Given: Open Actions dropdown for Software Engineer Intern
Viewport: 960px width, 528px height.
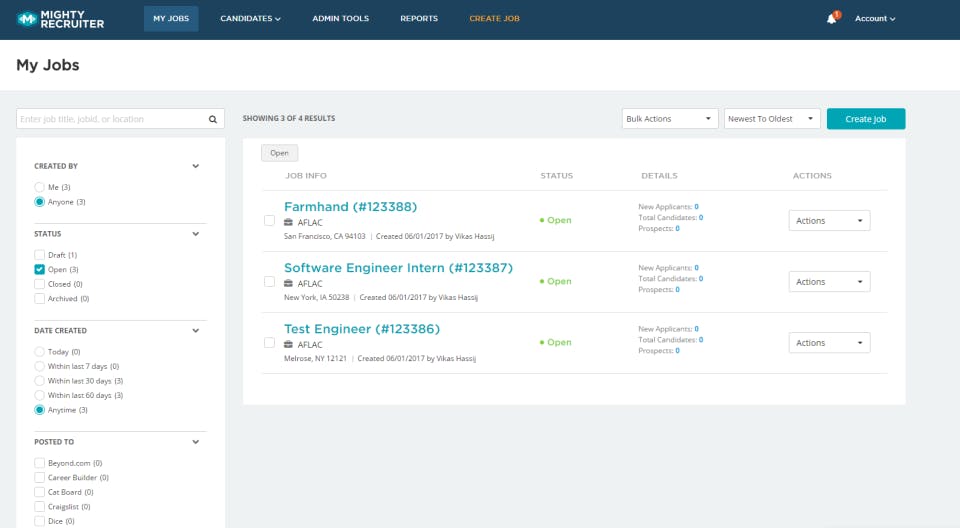Looking at the screenshot, I should [x=829, y=282].
